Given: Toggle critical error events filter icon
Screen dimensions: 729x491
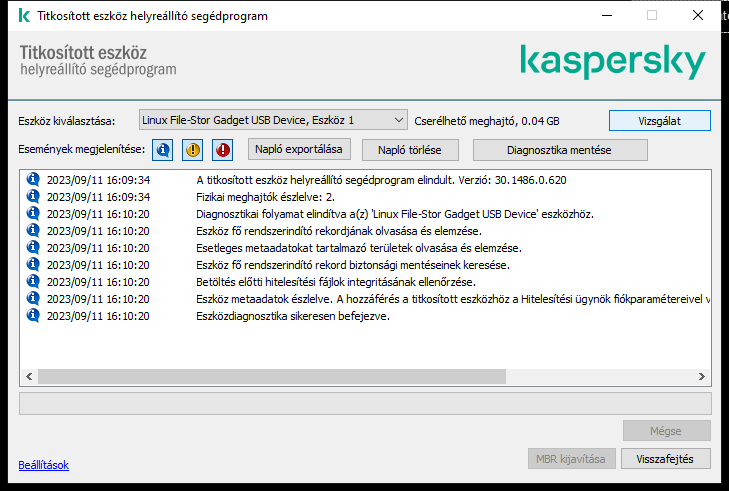Looking at the screenshot, I should pyautogui.click(x=223, y=150).
